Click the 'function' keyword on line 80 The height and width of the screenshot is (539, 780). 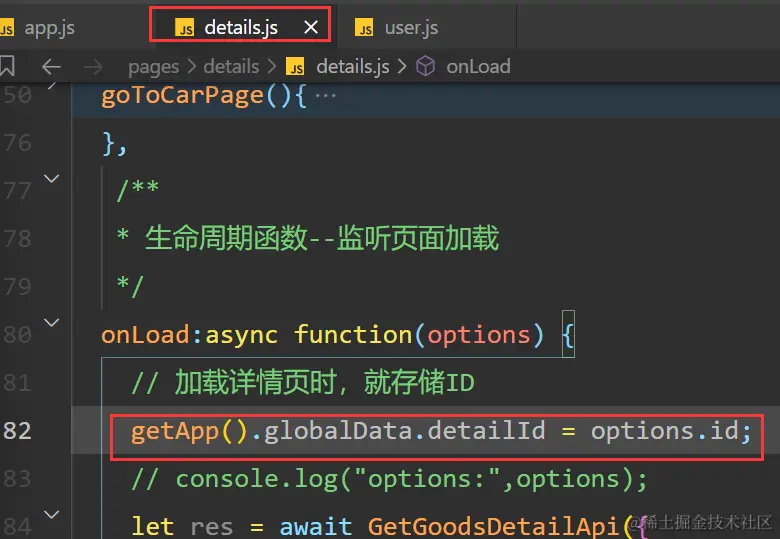pos(353,335)
